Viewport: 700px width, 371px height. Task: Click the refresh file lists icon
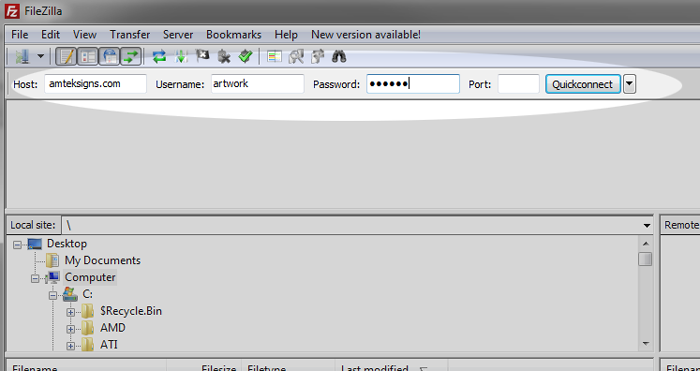tap(159, 57)
